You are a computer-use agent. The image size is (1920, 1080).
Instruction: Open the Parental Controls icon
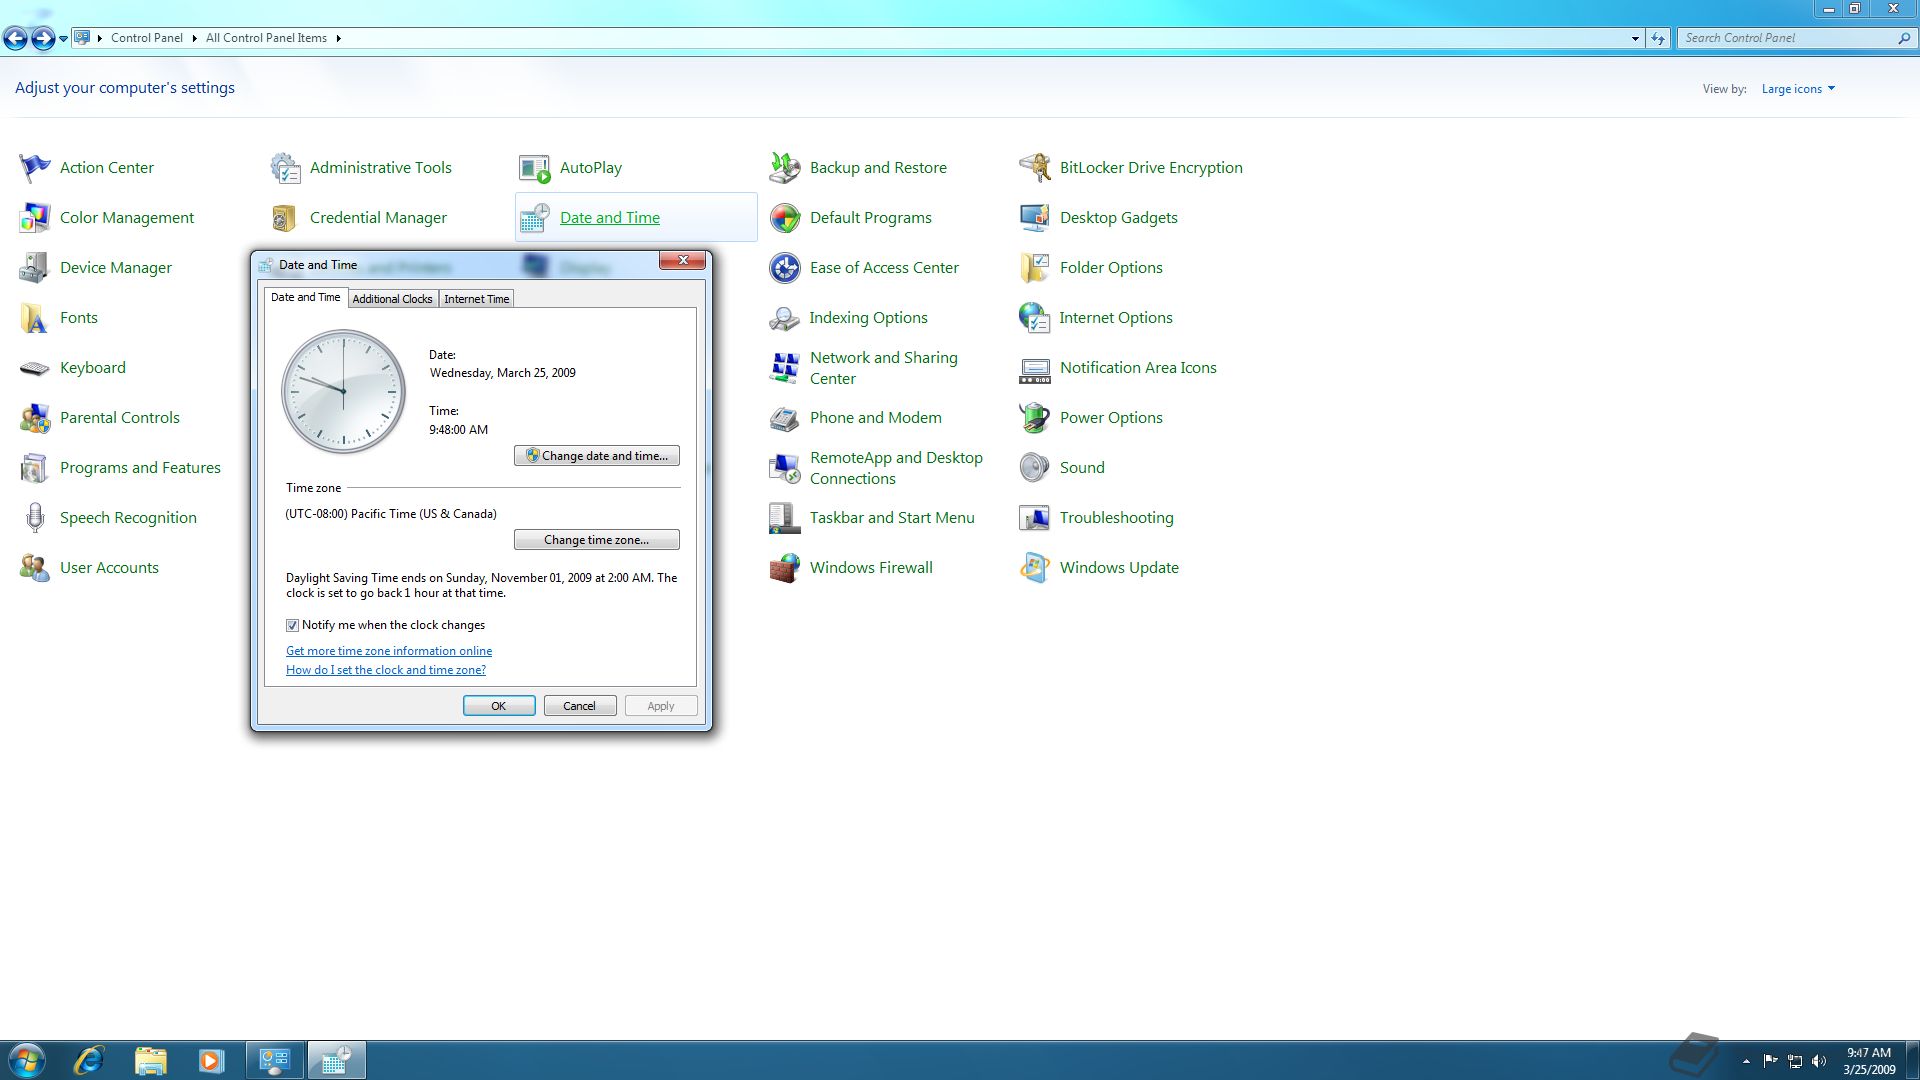point(34,418)
